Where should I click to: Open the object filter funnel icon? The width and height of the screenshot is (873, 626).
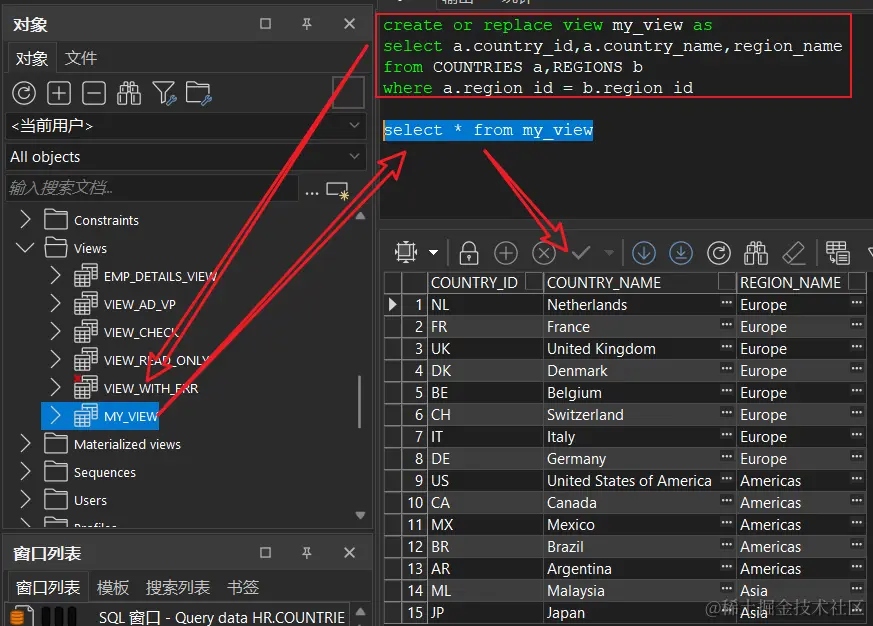(x=164, y=93)
